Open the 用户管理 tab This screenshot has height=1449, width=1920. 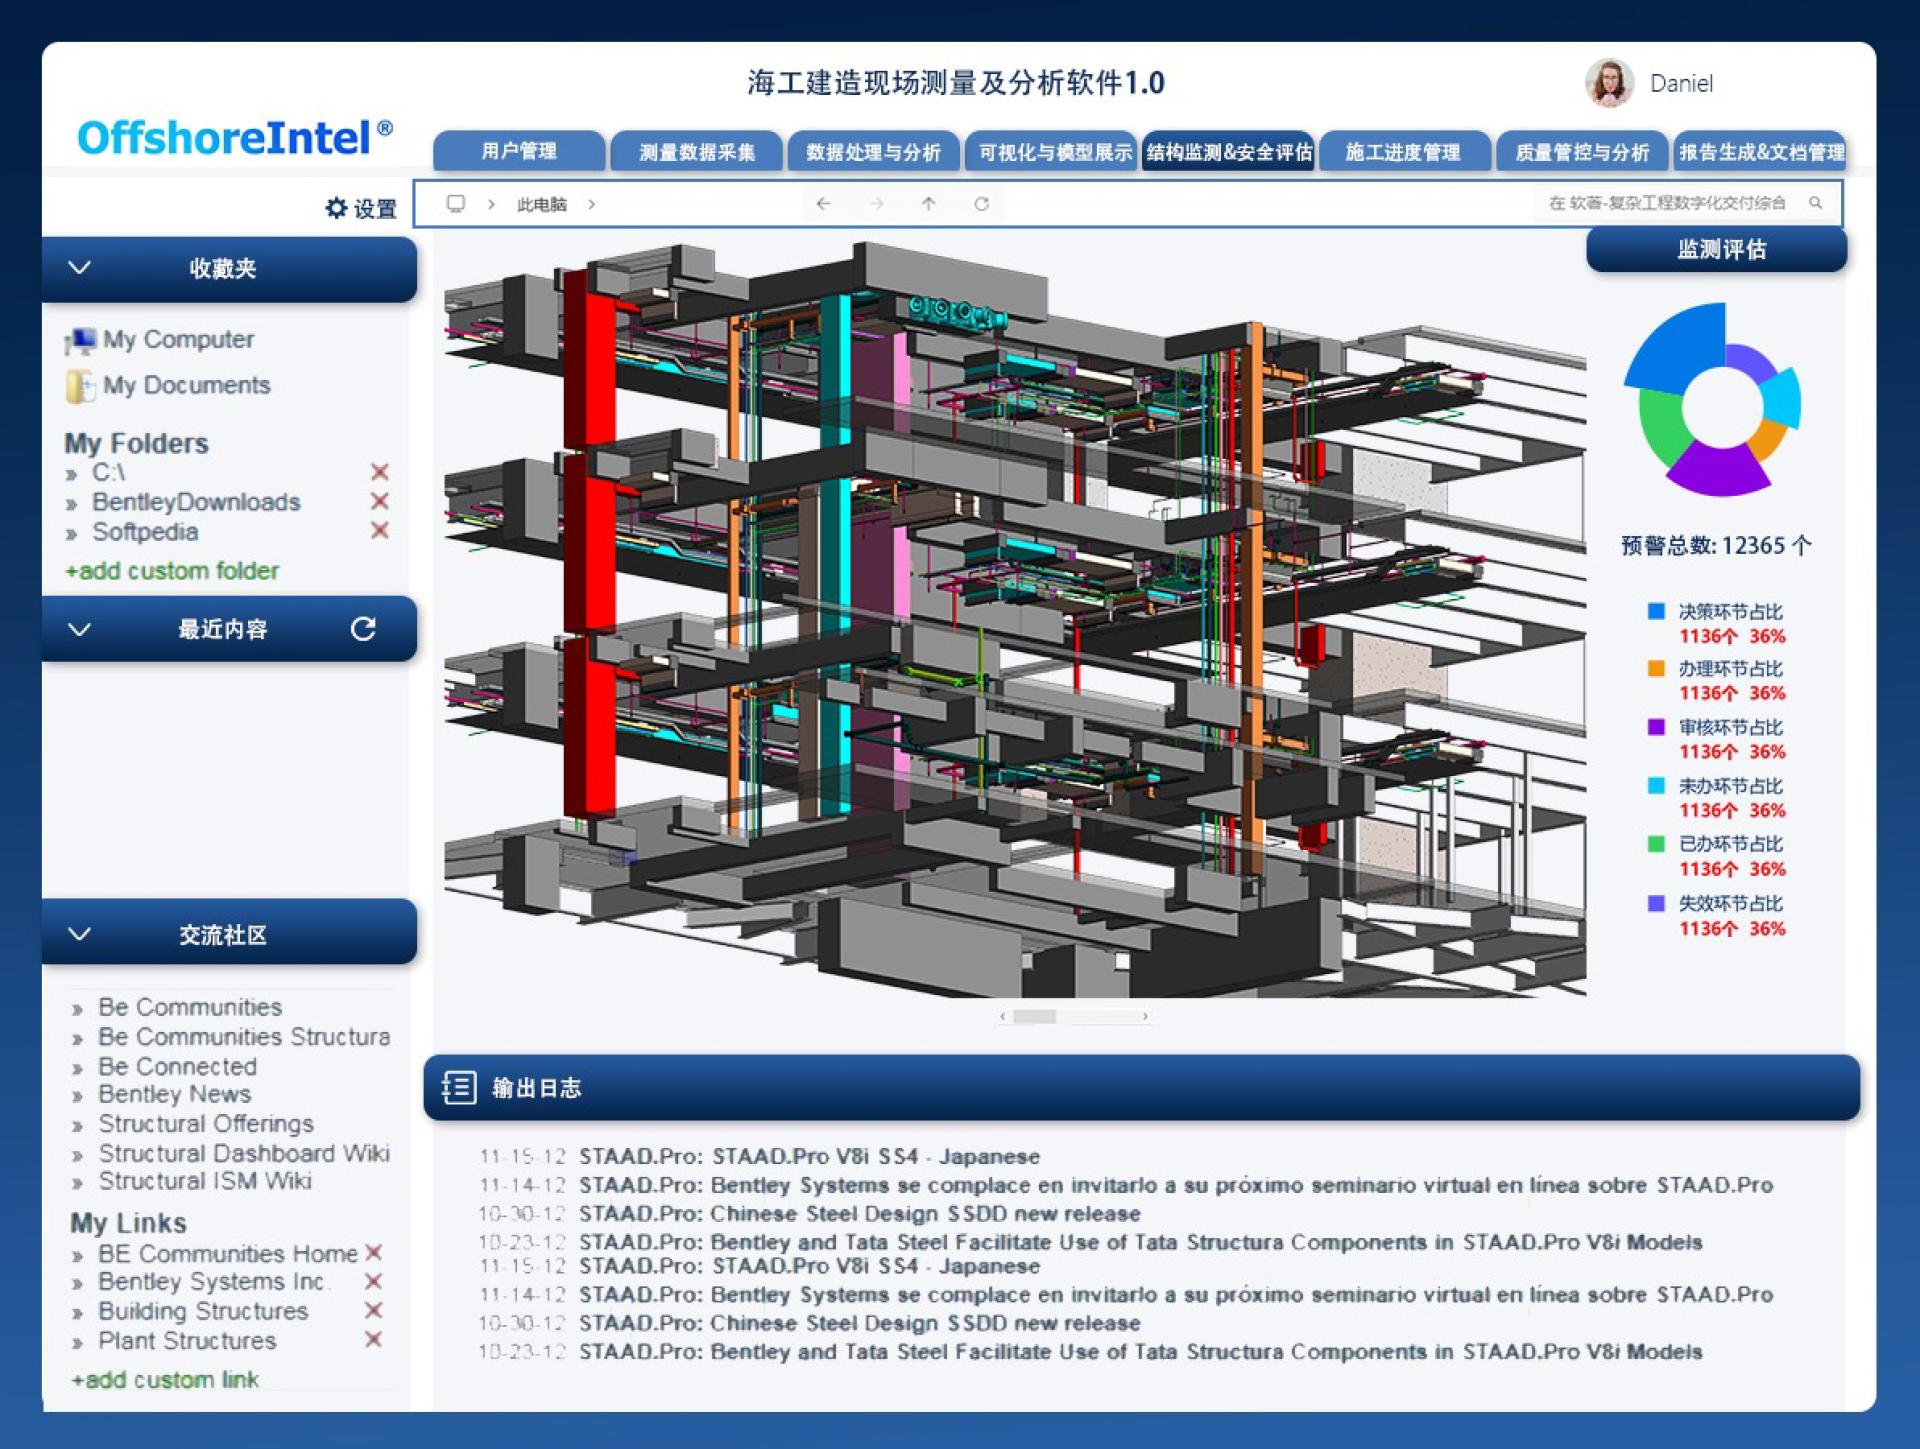coord(519,152)
